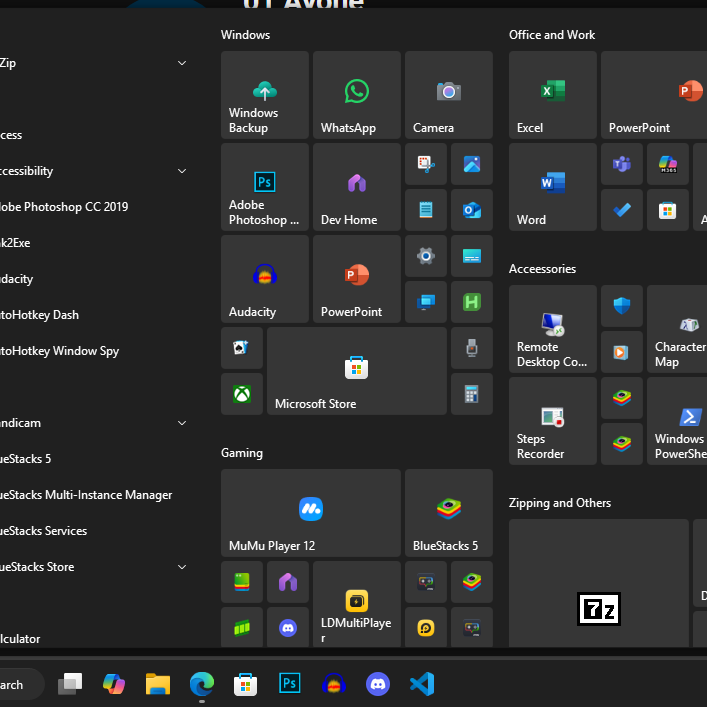Open the Photos small tile
This screenshot has height=707, width=707.
coord(472,164)
